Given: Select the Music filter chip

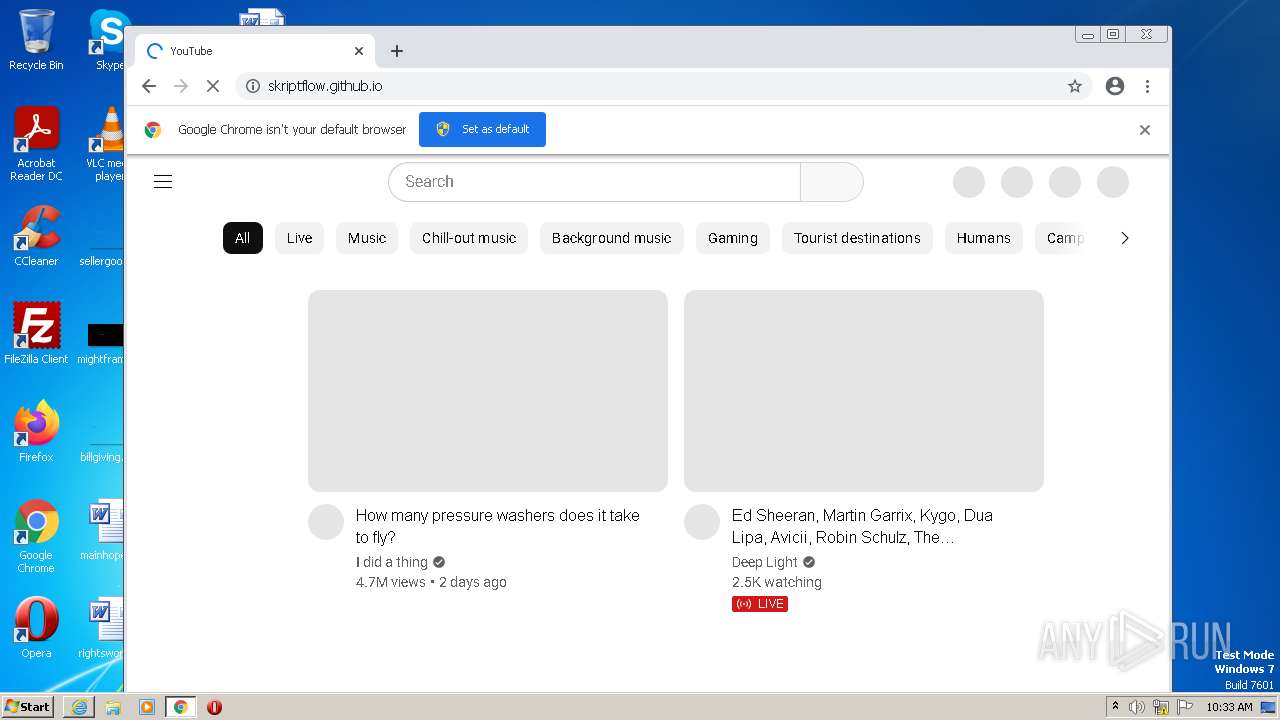Looking at the screenshot, I should pos(367,238).
